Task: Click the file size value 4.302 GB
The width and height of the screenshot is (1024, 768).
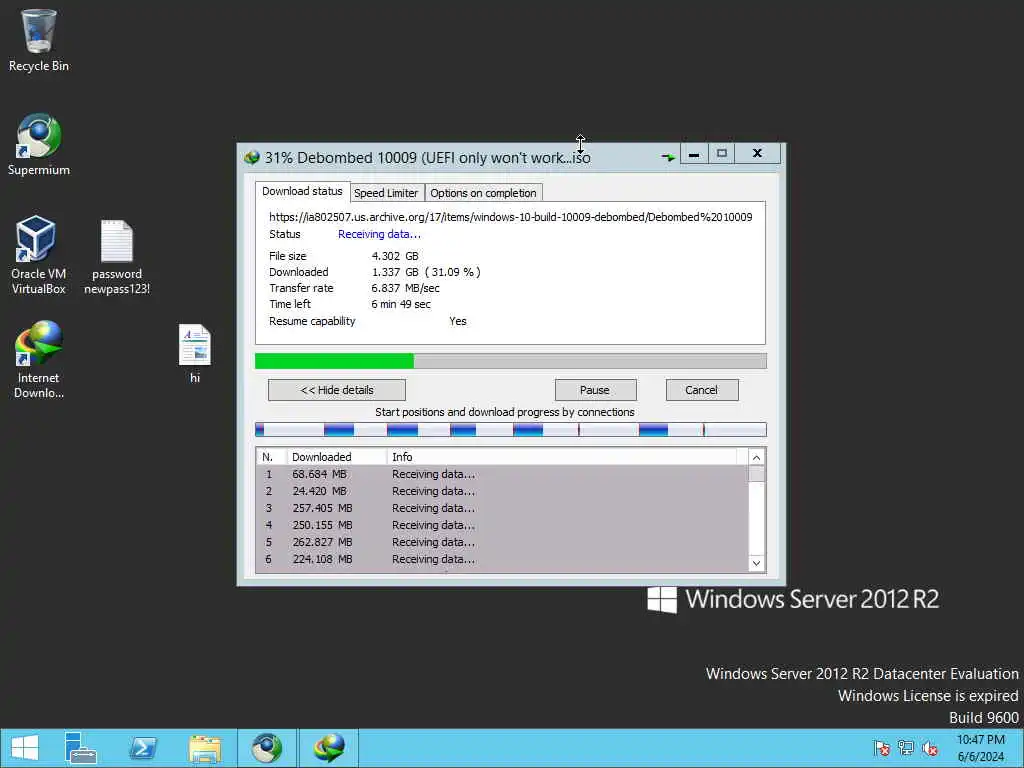Action: tap(395, 256)
